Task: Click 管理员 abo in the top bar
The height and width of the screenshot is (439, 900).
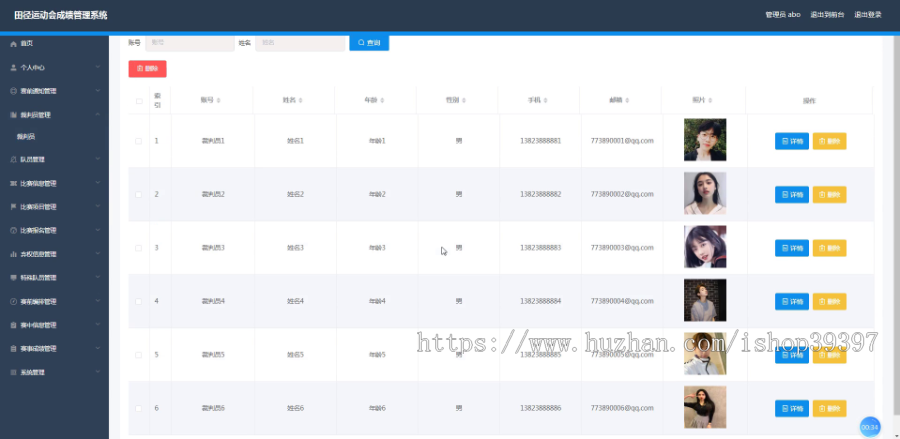Action: (x=783, y=15)
